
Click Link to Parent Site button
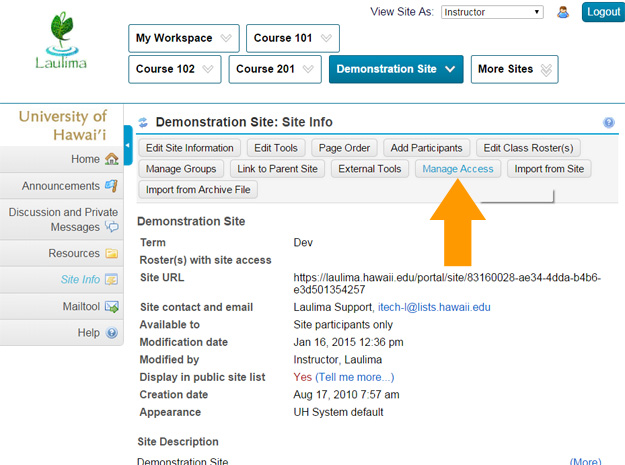click(x=277, y=169)
